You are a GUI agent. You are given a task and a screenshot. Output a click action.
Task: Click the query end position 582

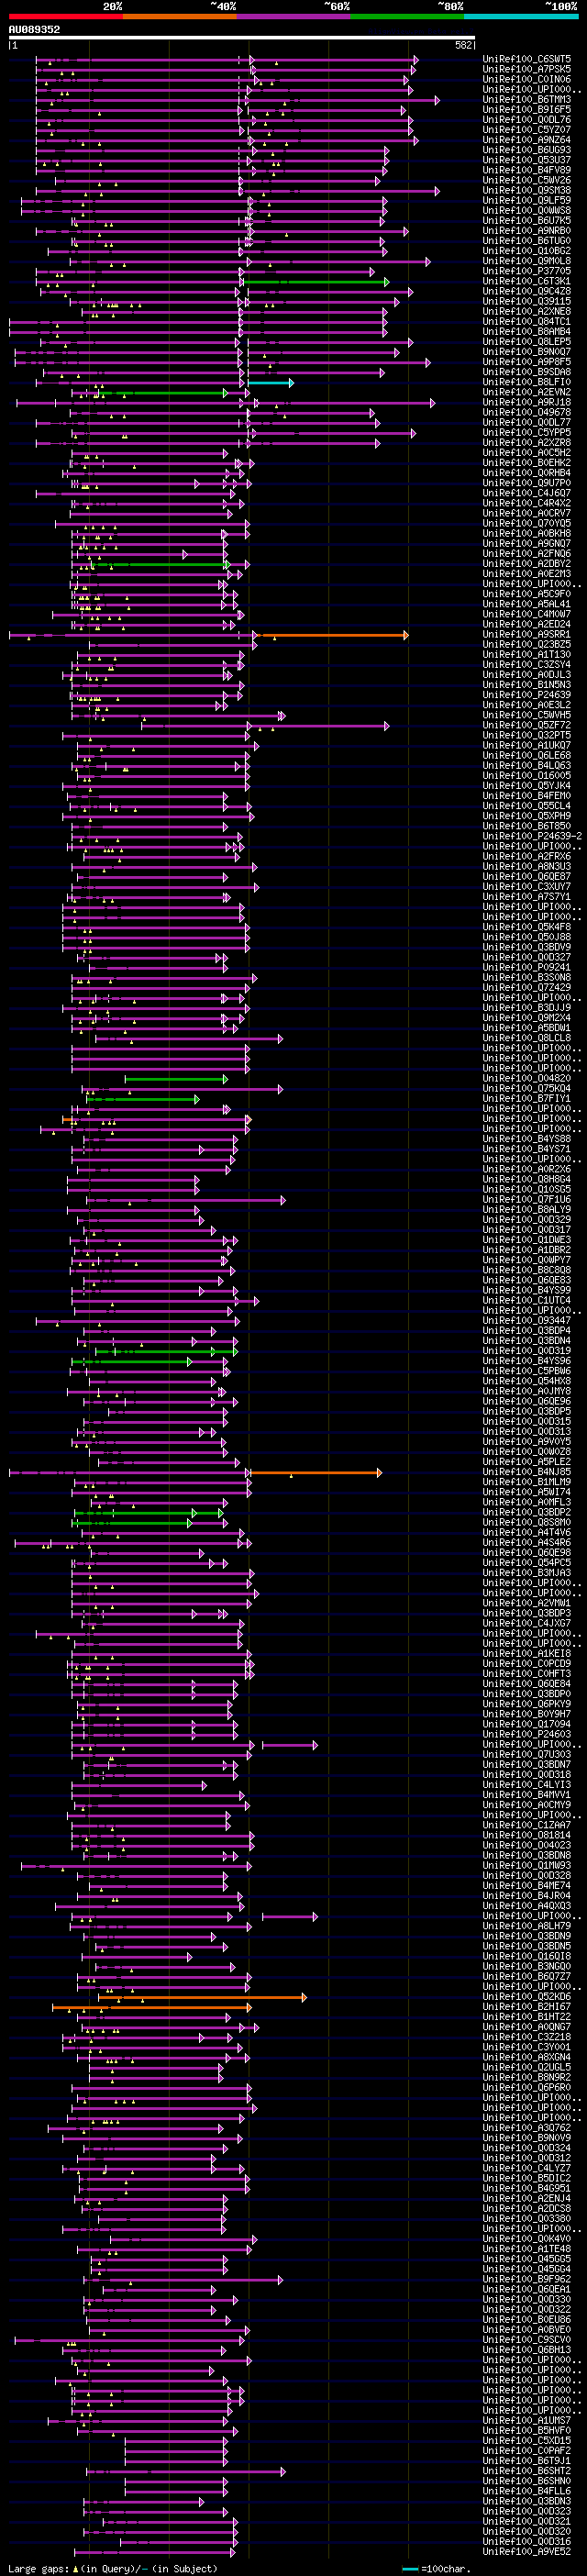[x=464, y=45]
